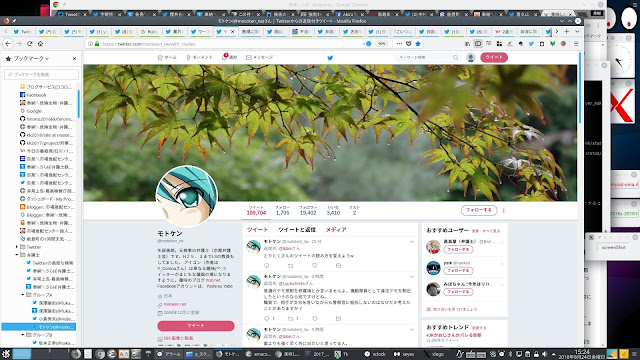
Task: Click フォローする button on profile
Action: (x=479, y=210)
